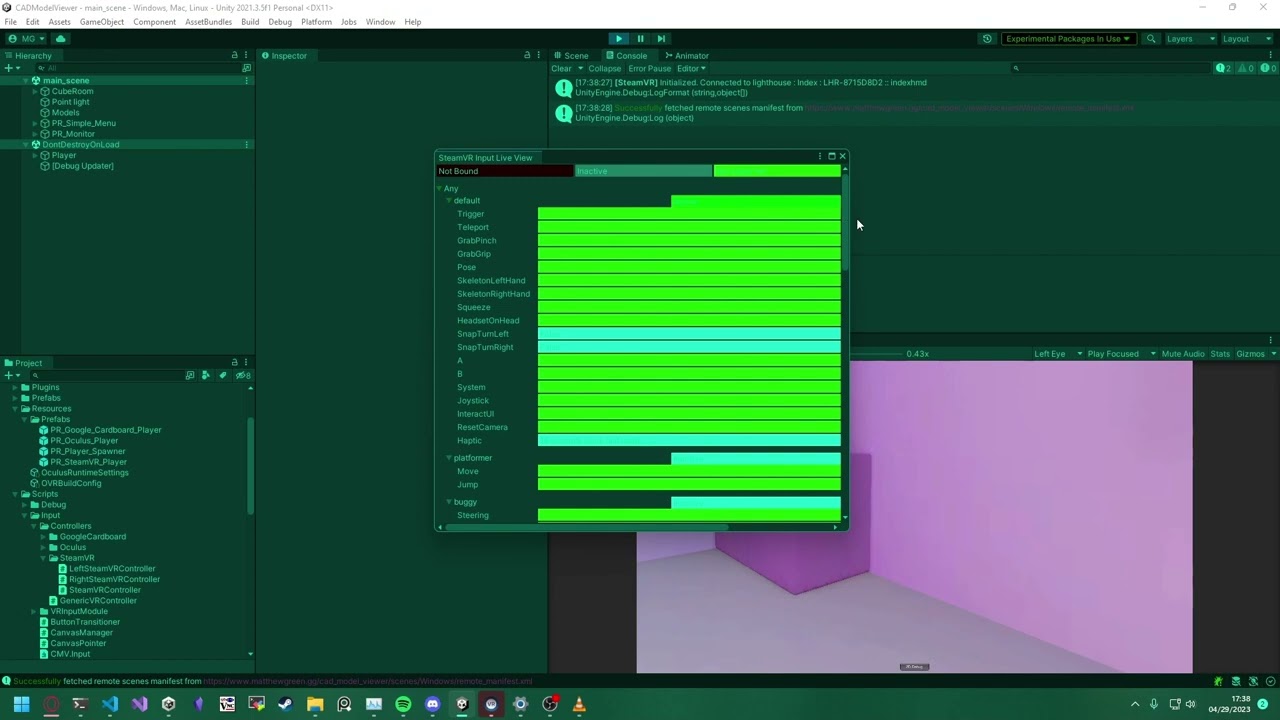The height and width of the screenshot is (720, 1280).
Task: Select the Console tab
Action: [x=626, y=56]
